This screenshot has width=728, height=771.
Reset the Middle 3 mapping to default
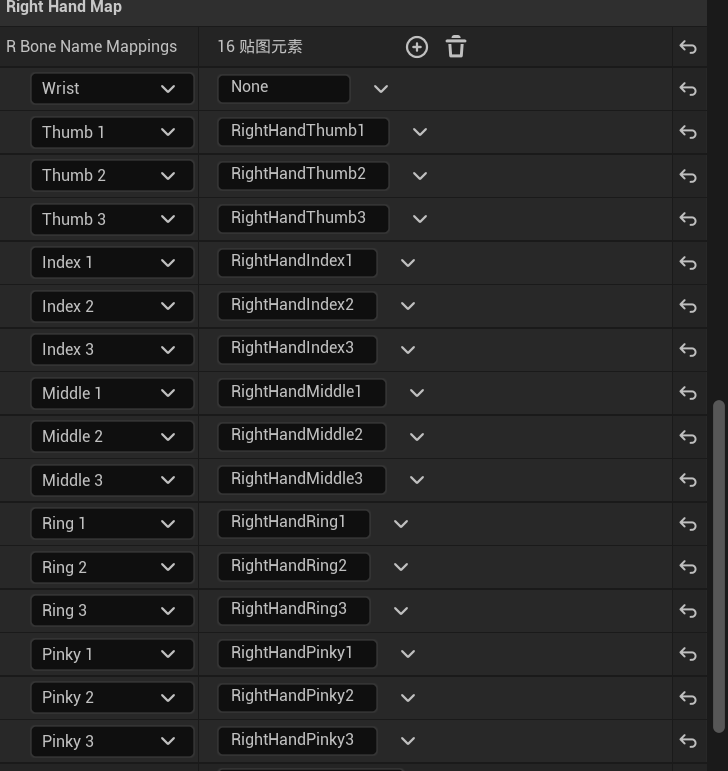coord(688,480)
